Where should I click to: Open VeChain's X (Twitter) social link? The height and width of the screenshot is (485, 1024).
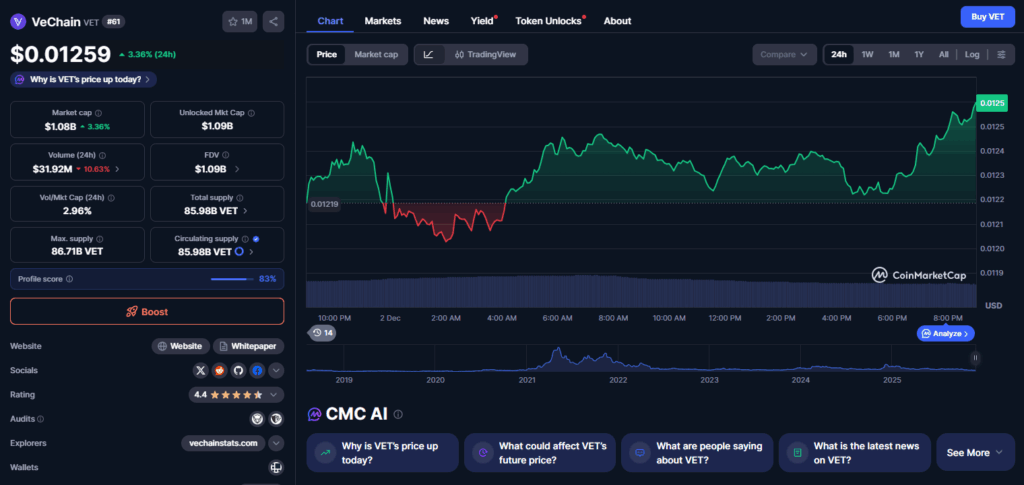201,370
